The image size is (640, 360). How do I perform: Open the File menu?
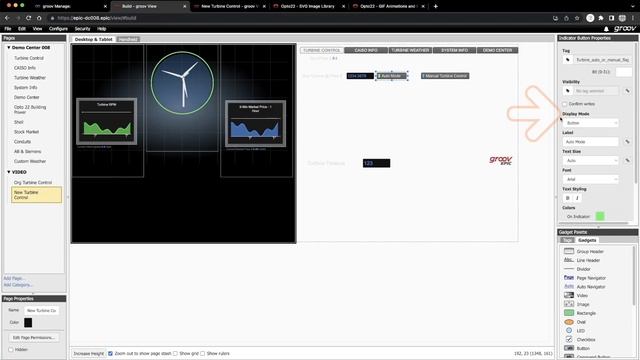8,29
